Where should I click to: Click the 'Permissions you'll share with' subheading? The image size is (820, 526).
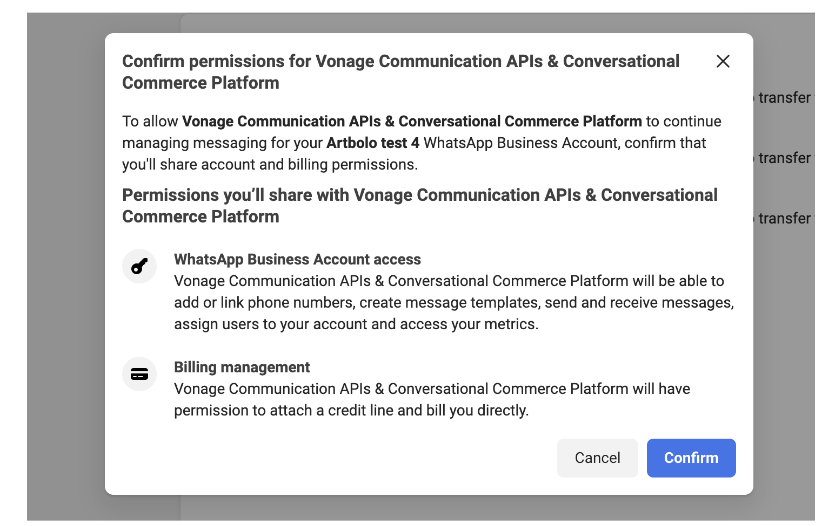[x=419, y=205]
